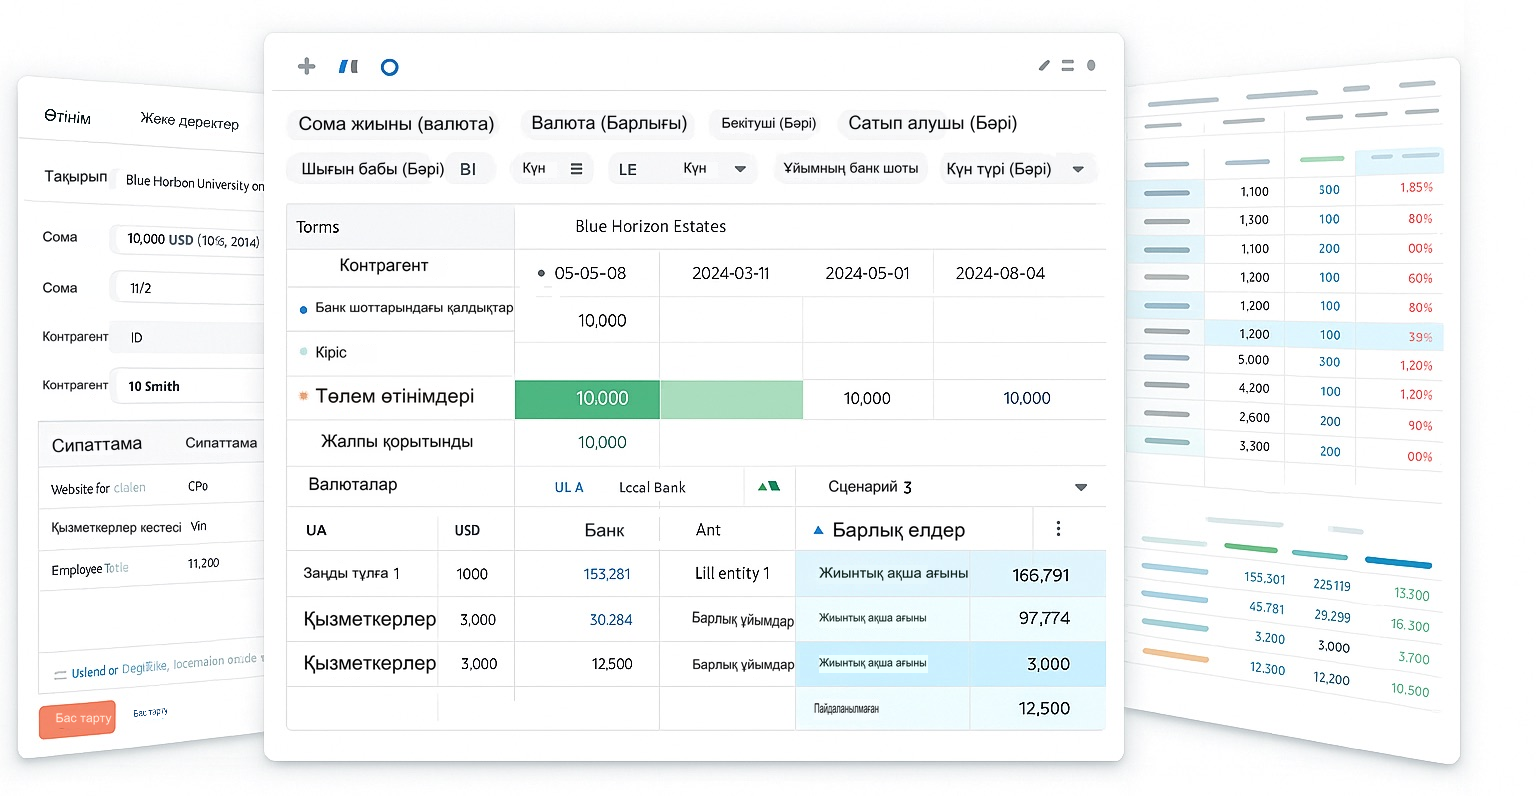Switch to Өтінім tab in left window
The image size is (1536, 796).
(x=67, y=117)
